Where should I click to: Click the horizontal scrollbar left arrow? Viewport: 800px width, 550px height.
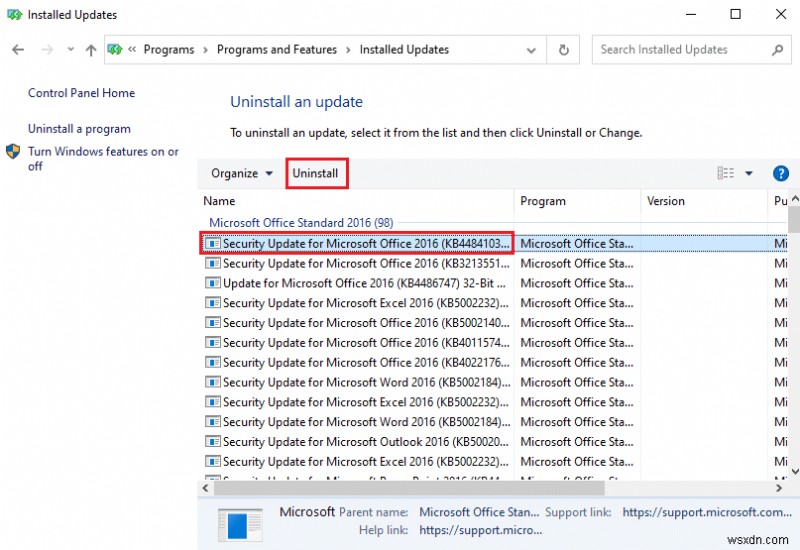coord(205,488)
